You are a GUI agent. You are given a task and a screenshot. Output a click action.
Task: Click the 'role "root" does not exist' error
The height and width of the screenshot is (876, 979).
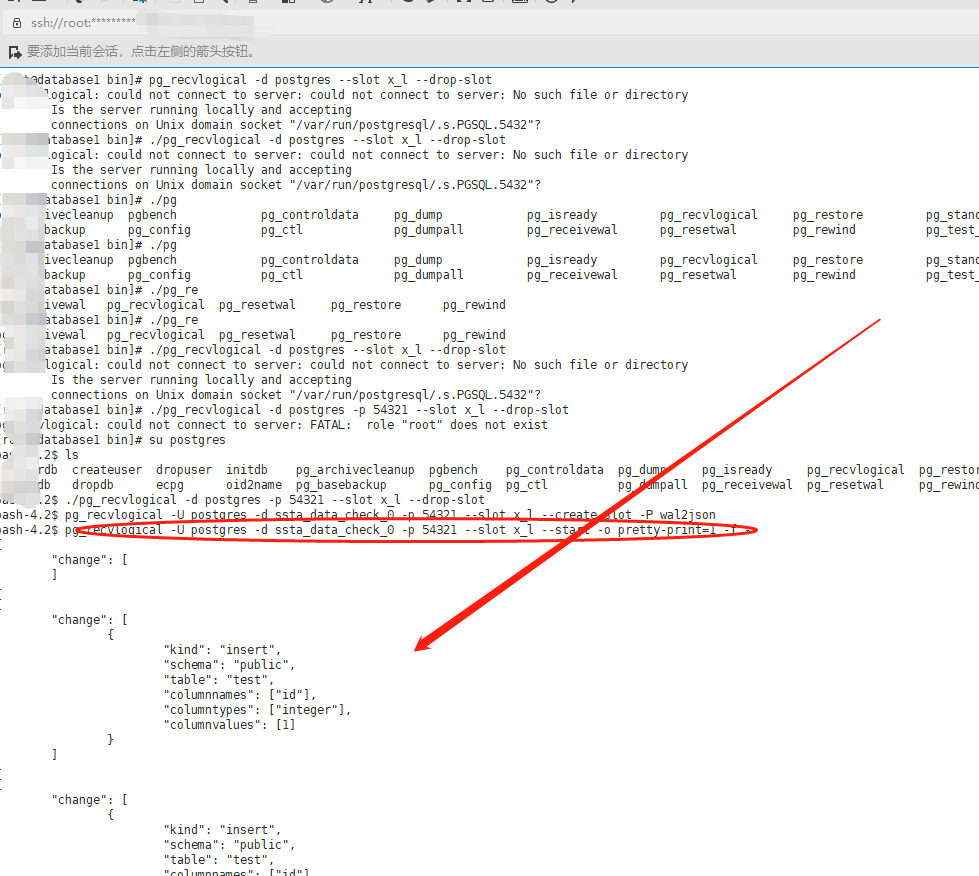pyautogui.click(x=456, y=425)
